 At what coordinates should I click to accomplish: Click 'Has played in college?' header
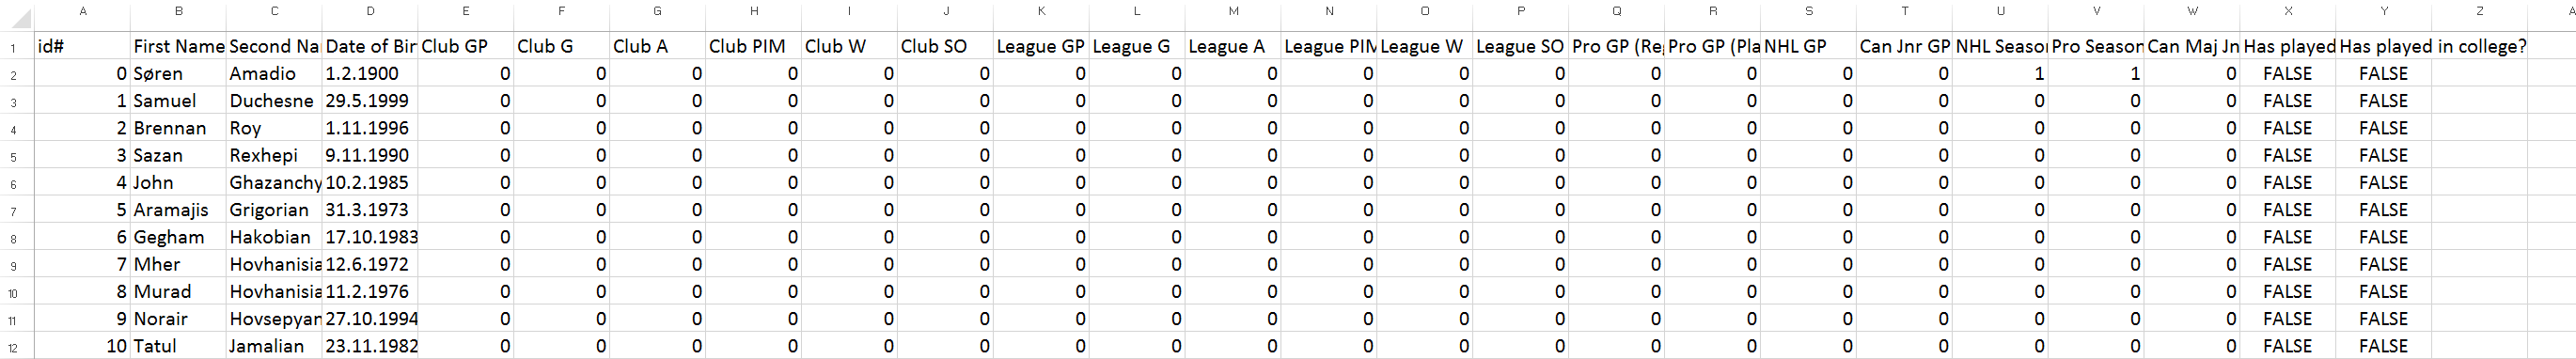click(2432, 46)
